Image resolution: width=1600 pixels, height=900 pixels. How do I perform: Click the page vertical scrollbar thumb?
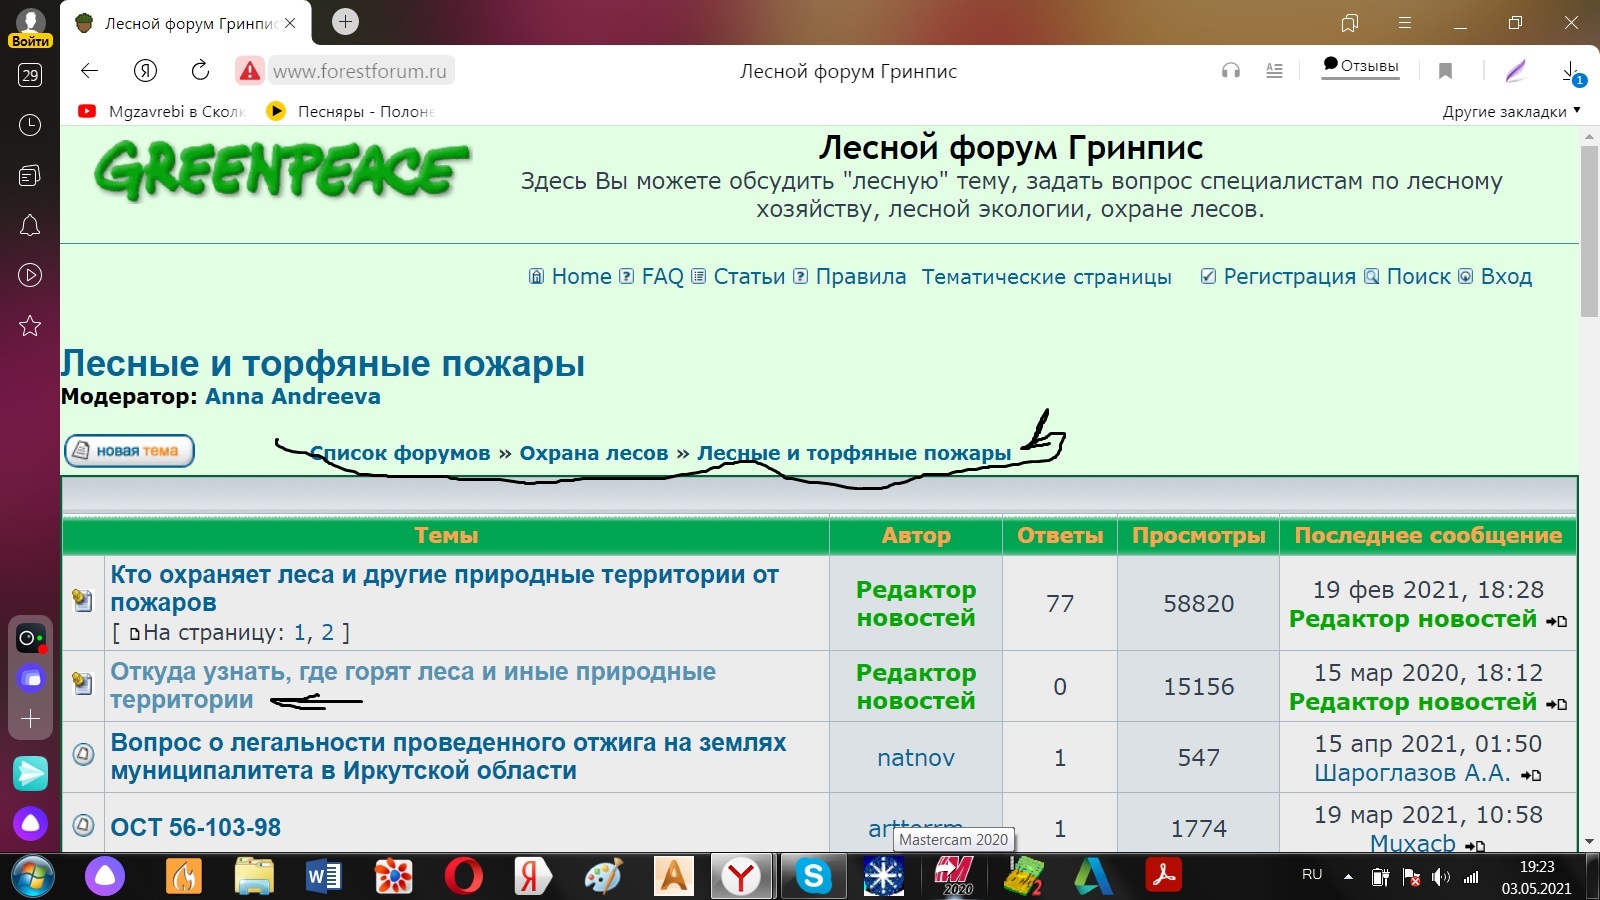[1589, 230]
